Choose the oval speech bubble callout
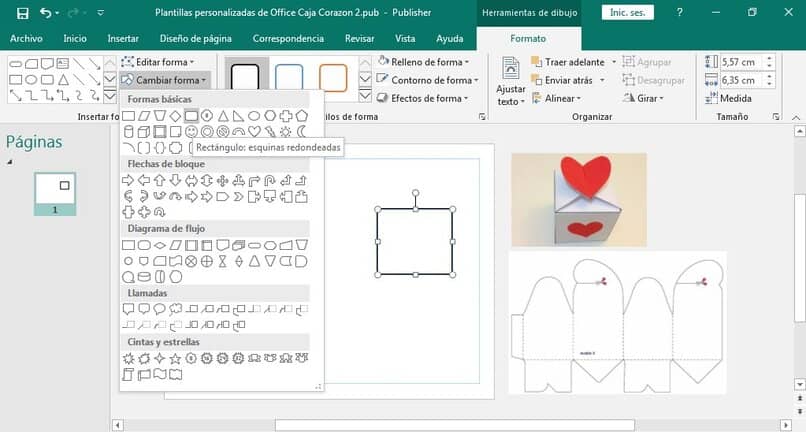This screenshot has width=806, height=432. (x=160, y=309)
